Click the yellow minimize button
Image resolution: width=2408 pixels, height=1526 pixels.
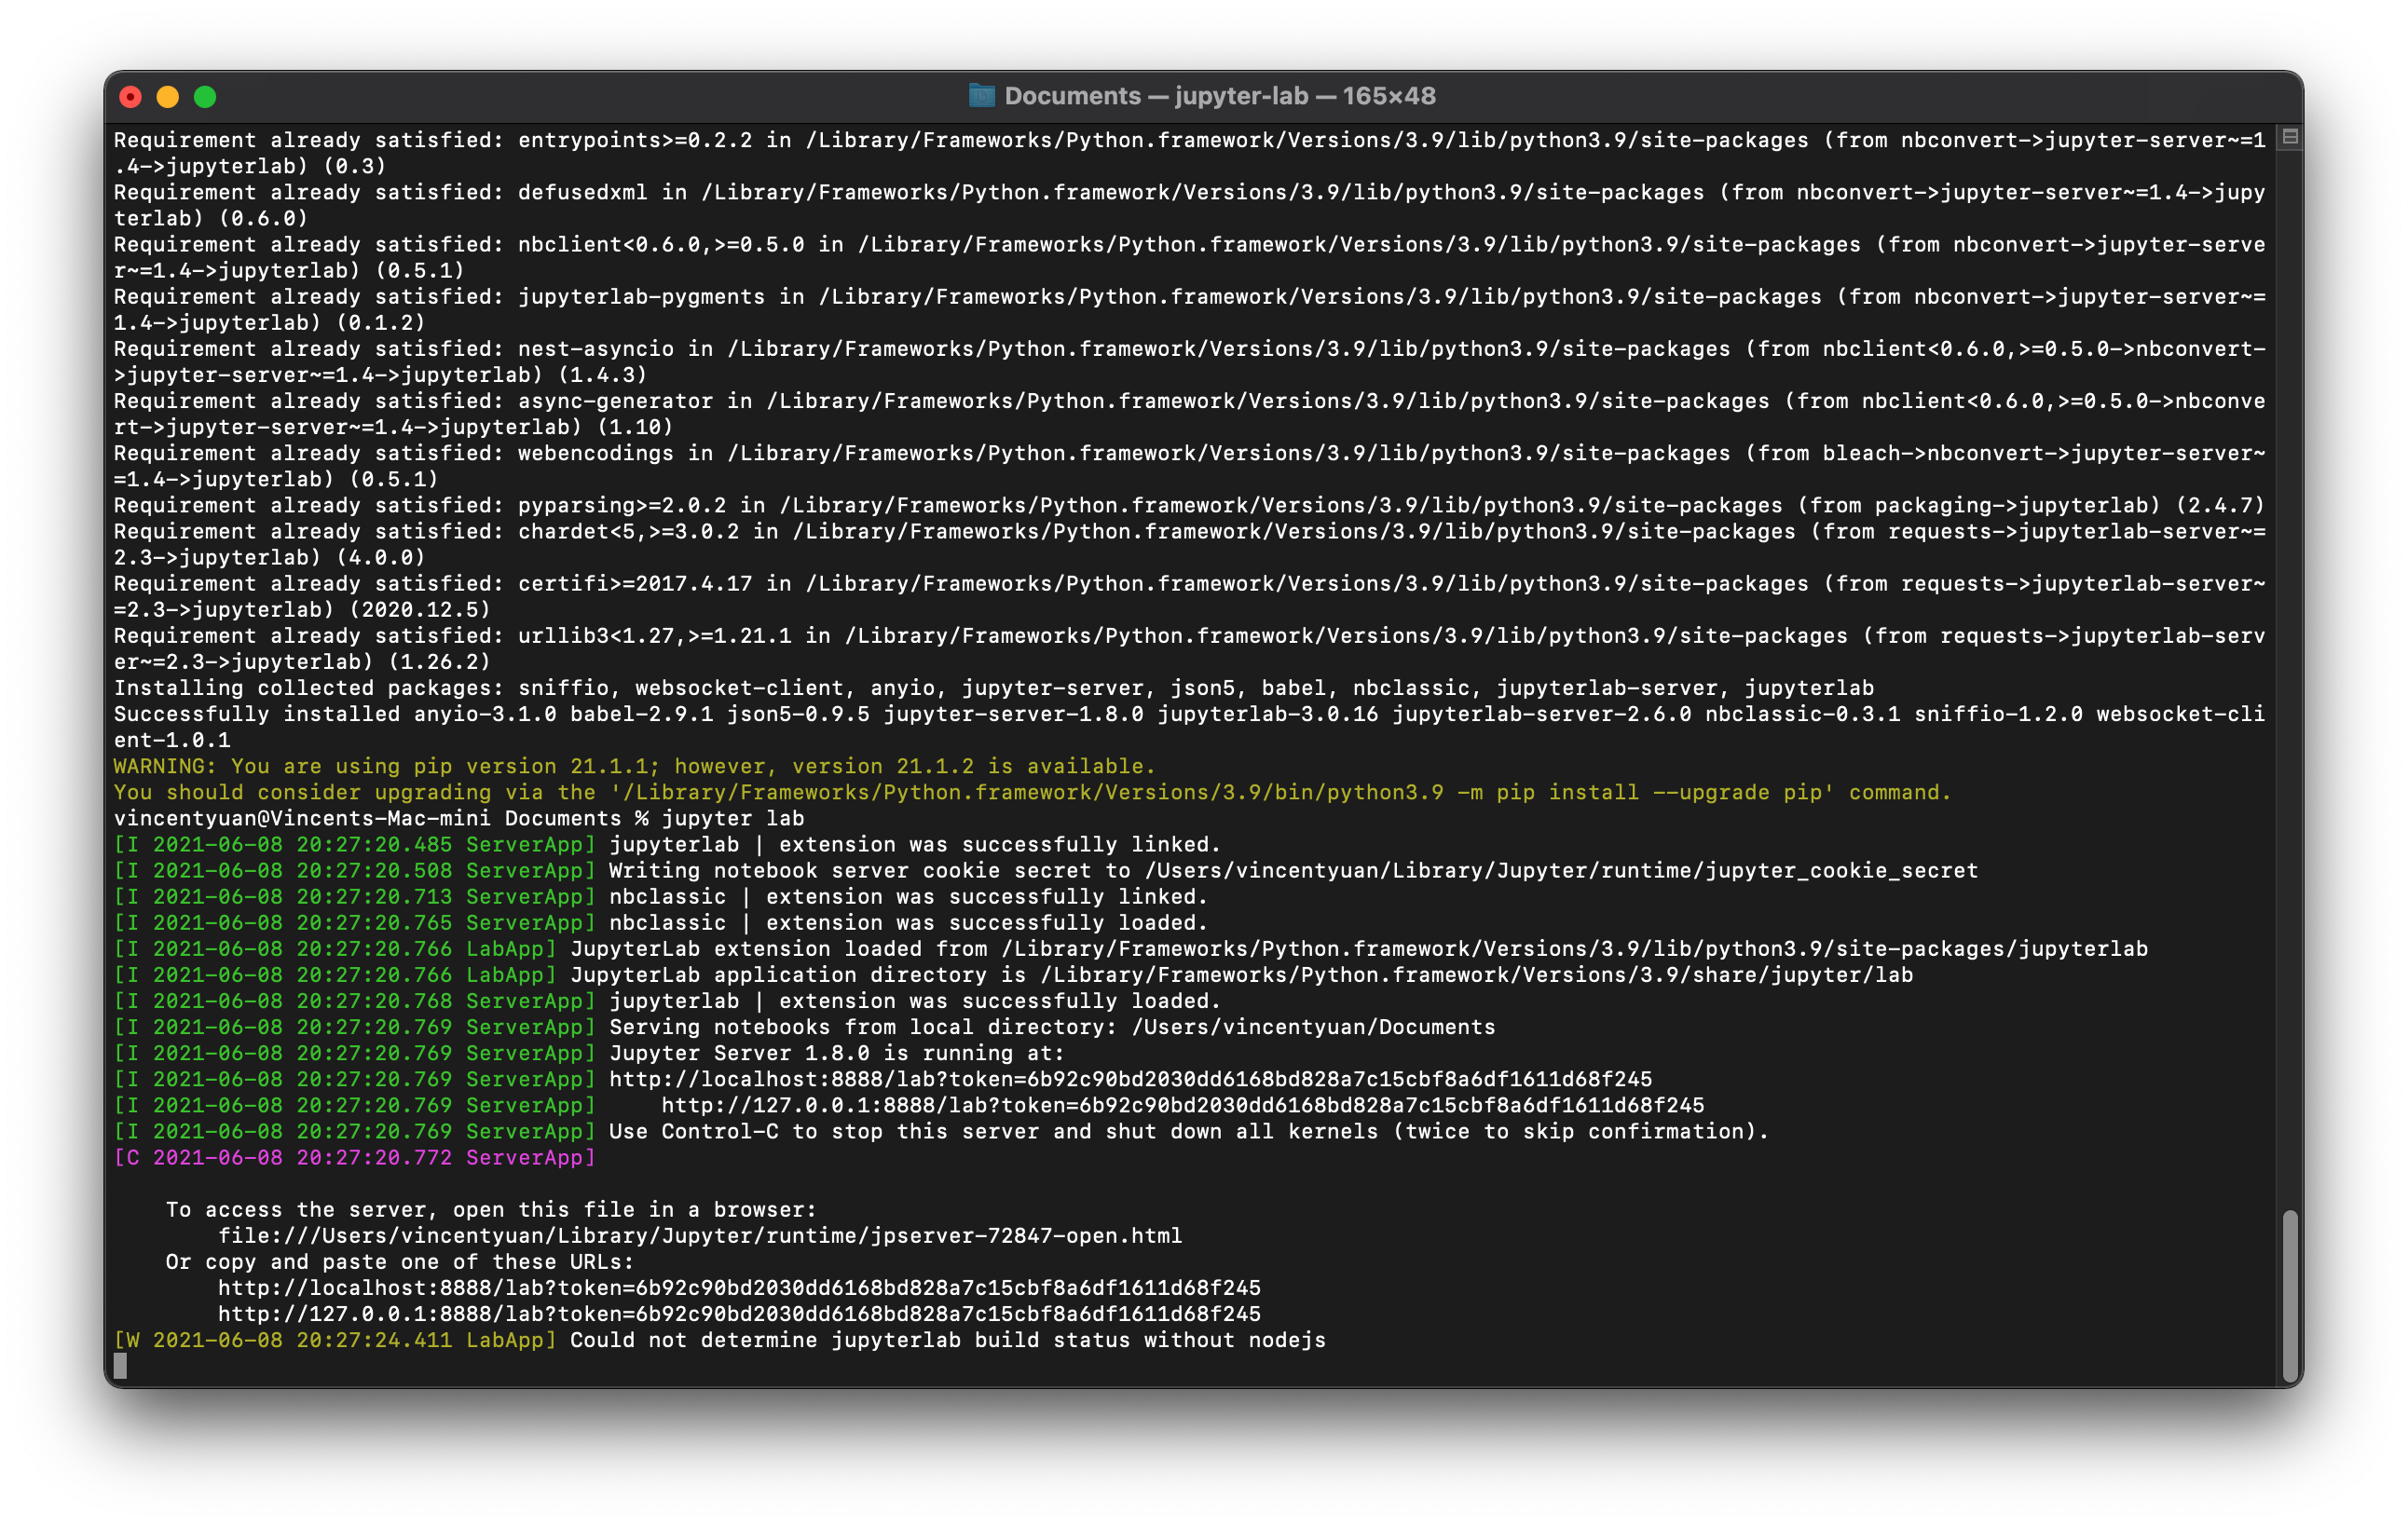pyautogui.click(x=167, y=96)
